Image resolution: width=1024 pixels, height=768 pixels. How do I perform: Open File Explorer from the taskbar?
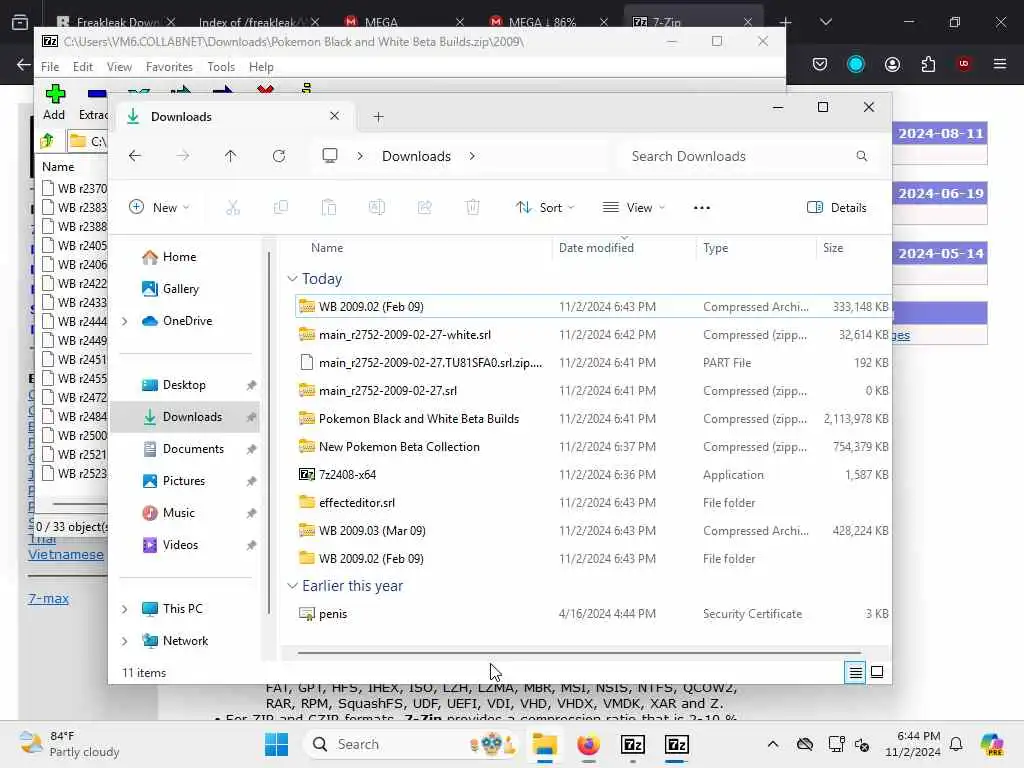[545, 744]
